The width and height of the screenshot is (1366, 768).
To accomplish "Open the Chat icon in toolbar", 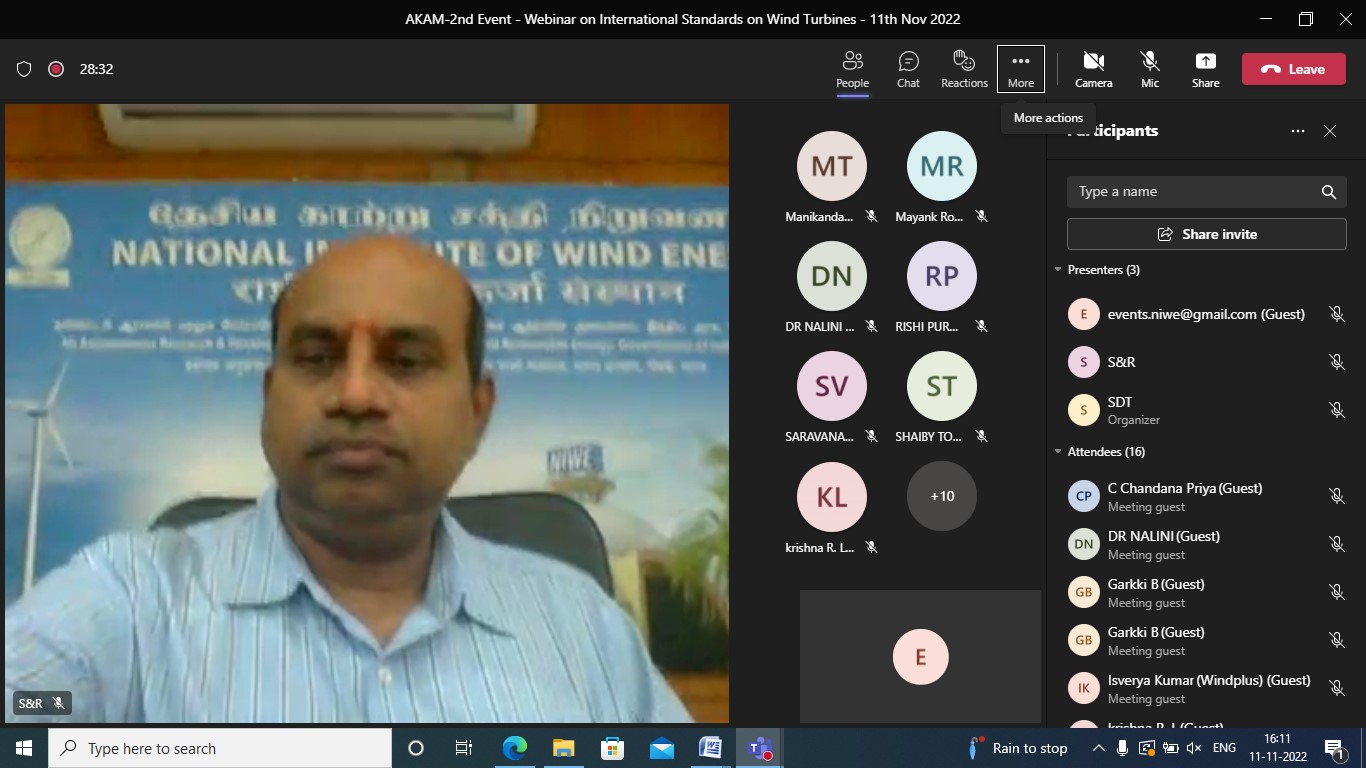I will [908, 69].
